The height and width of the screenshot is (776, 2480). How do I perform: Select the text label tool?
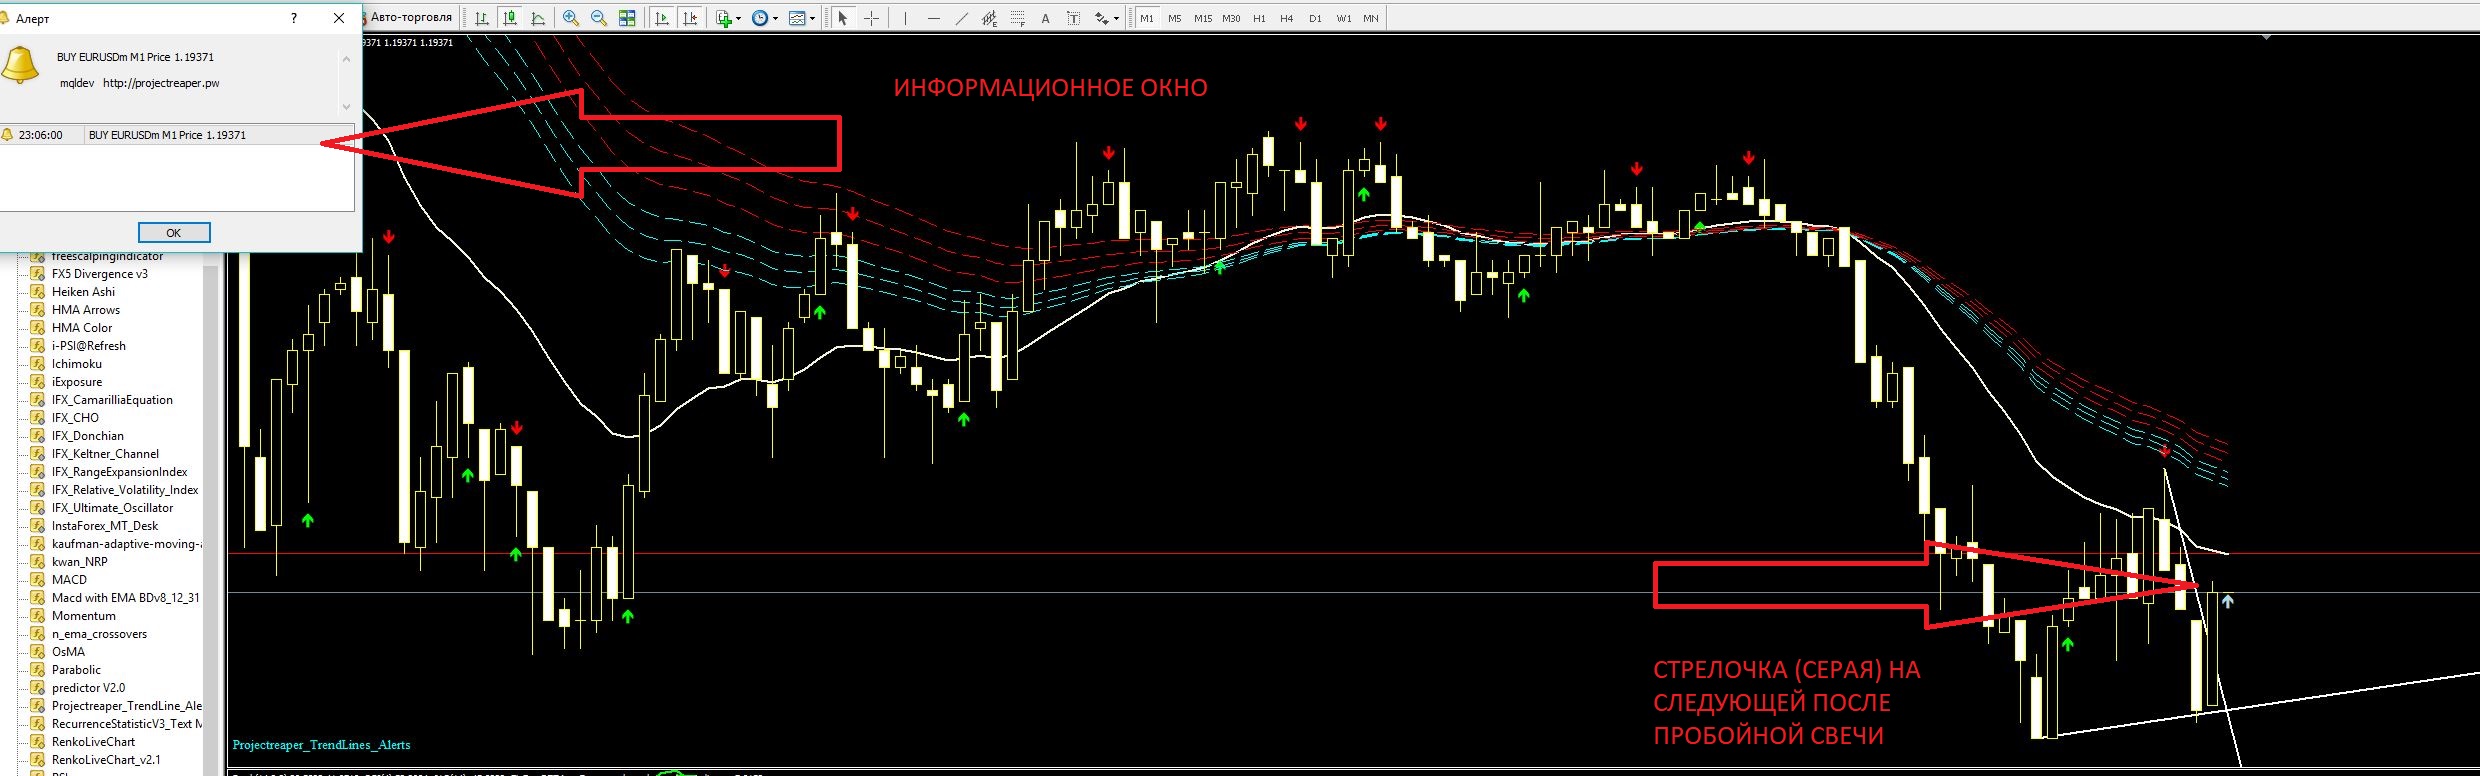click(x=1073, y=18)
